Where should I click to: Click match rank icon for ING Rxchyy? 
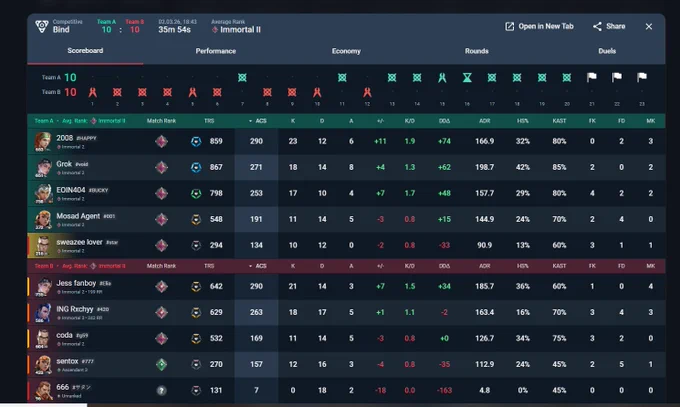tap(161, 312)
